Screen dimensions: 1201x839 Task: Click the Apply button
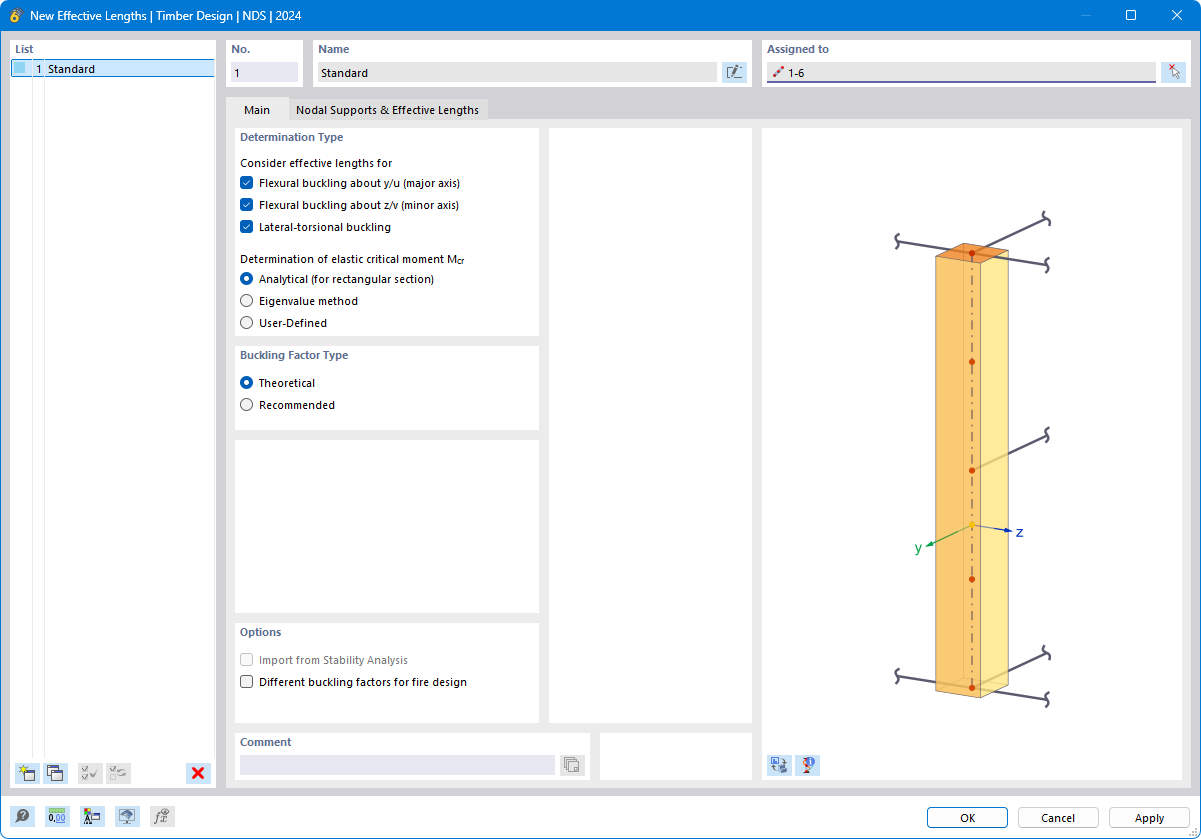[1149, 817]
